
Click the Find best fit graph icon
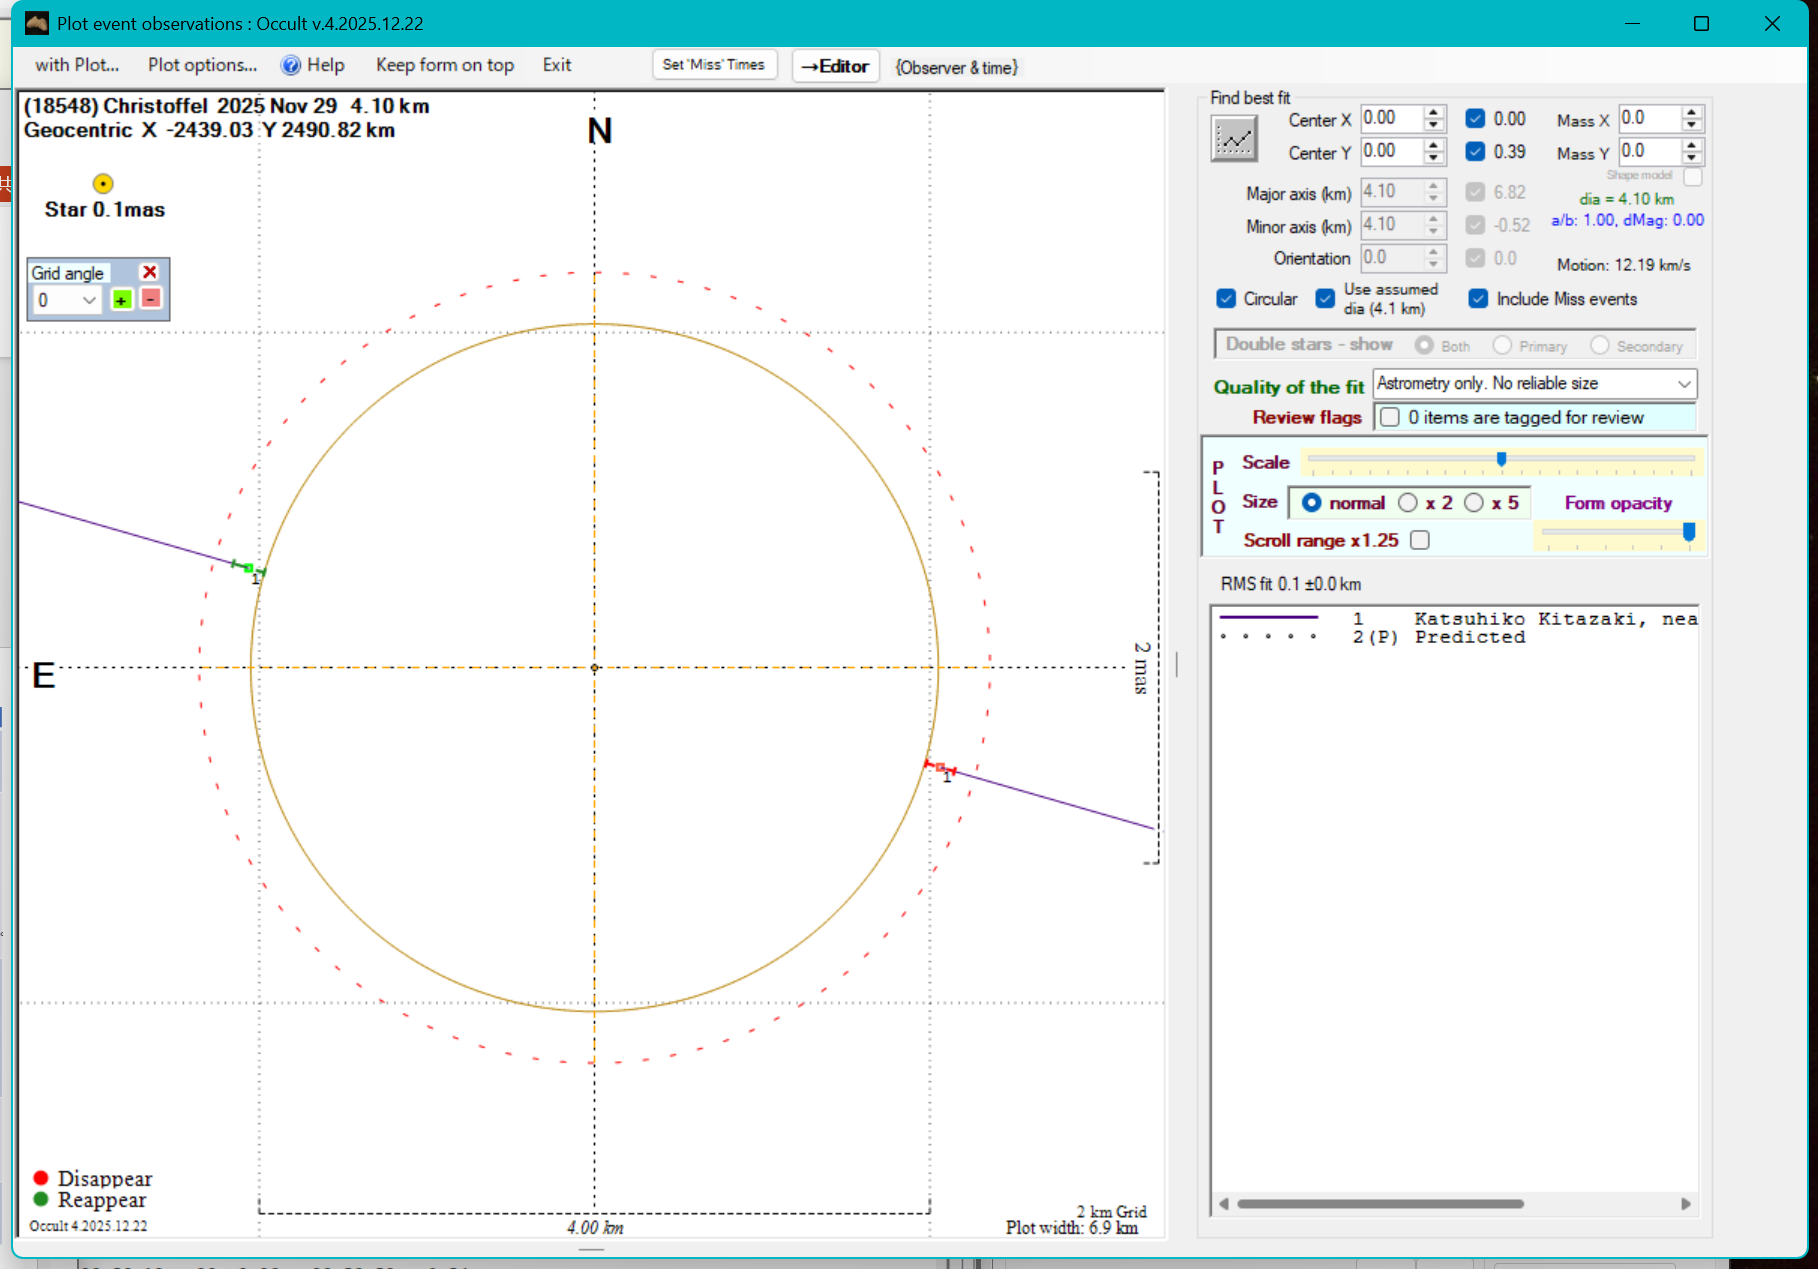(x=1234, y=139)
